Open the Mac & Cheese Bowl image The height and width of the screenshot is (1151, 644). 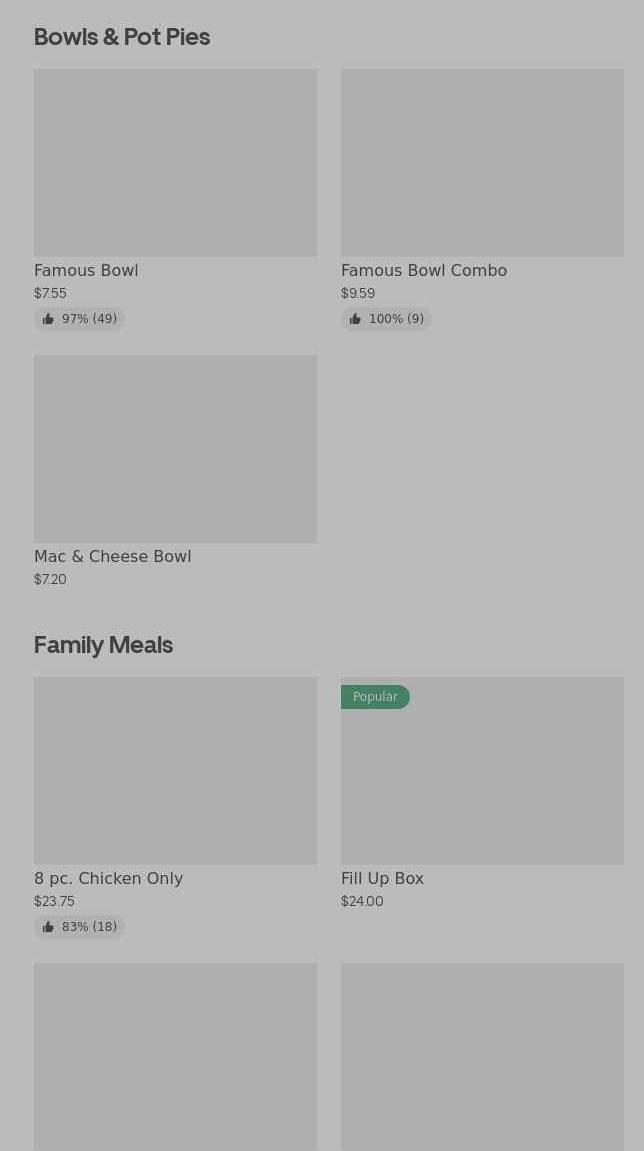click(175, 449)
